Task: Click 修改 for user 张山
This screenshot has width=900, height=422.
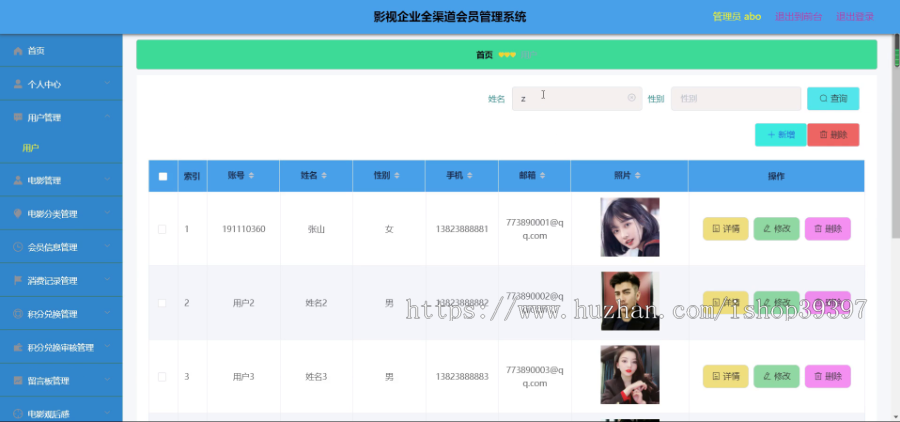Action: coord(777,229)
